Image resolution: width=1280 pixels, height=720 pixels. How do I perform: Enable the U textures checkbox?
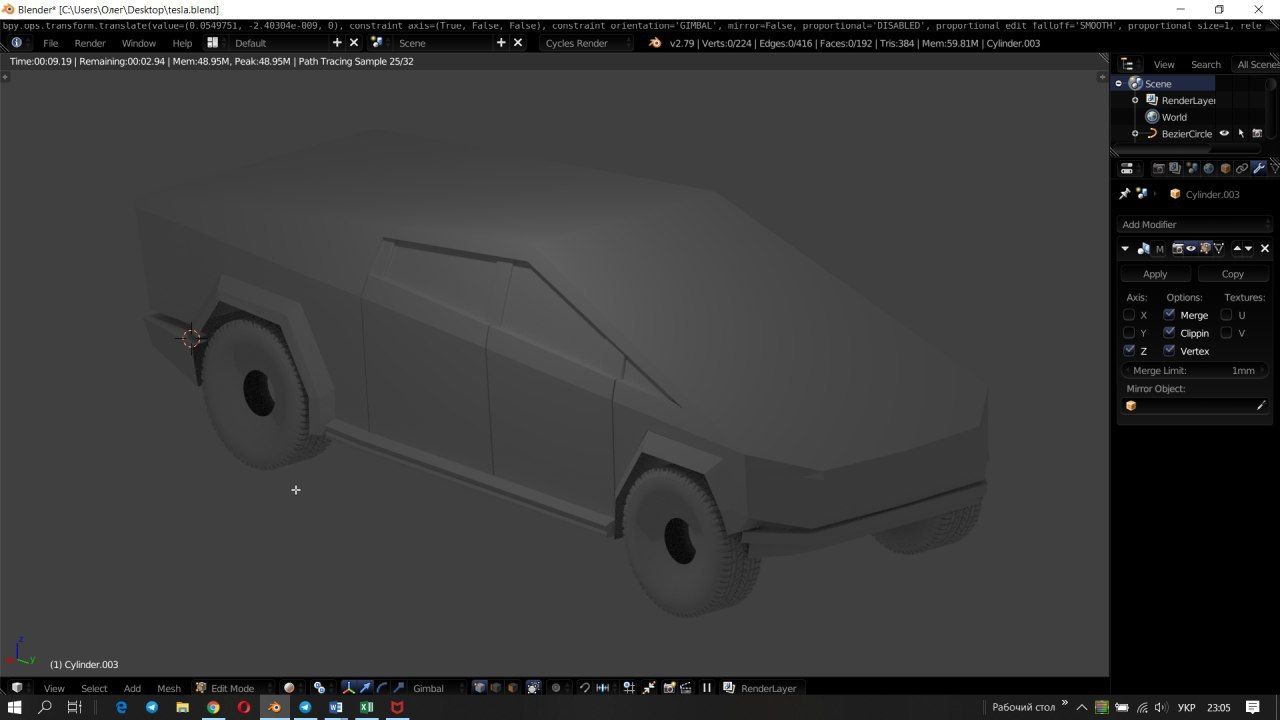tap(1226, 315)
